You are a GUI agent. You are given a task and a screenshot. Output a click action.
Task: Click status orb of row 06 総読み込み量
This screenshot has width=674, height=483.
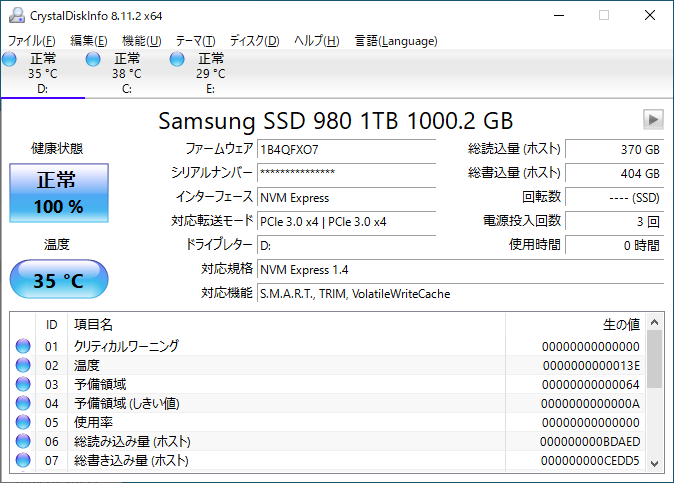click(x=23, y=441)
